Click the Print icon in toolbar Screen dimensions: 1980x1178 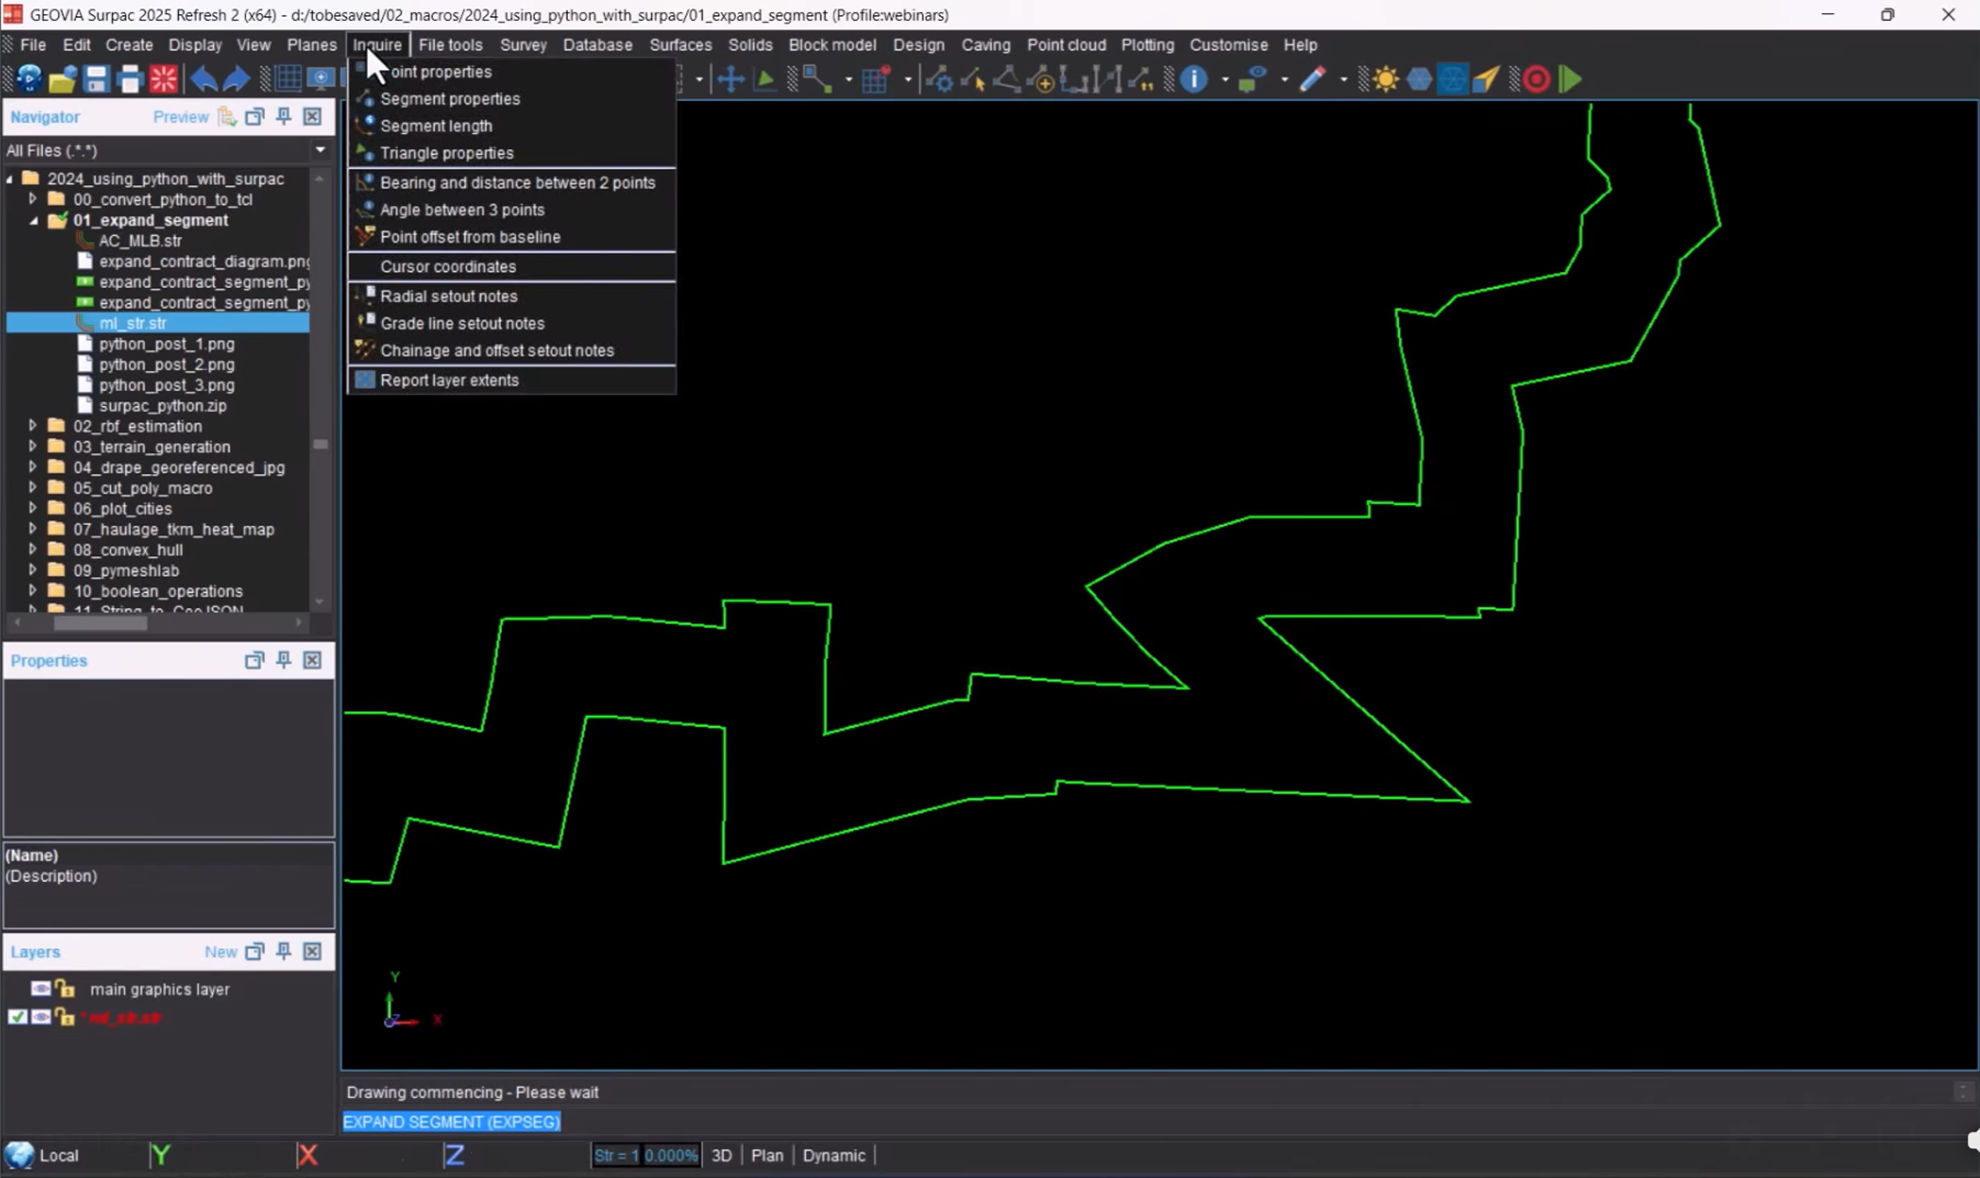click(x=130, y=79)
